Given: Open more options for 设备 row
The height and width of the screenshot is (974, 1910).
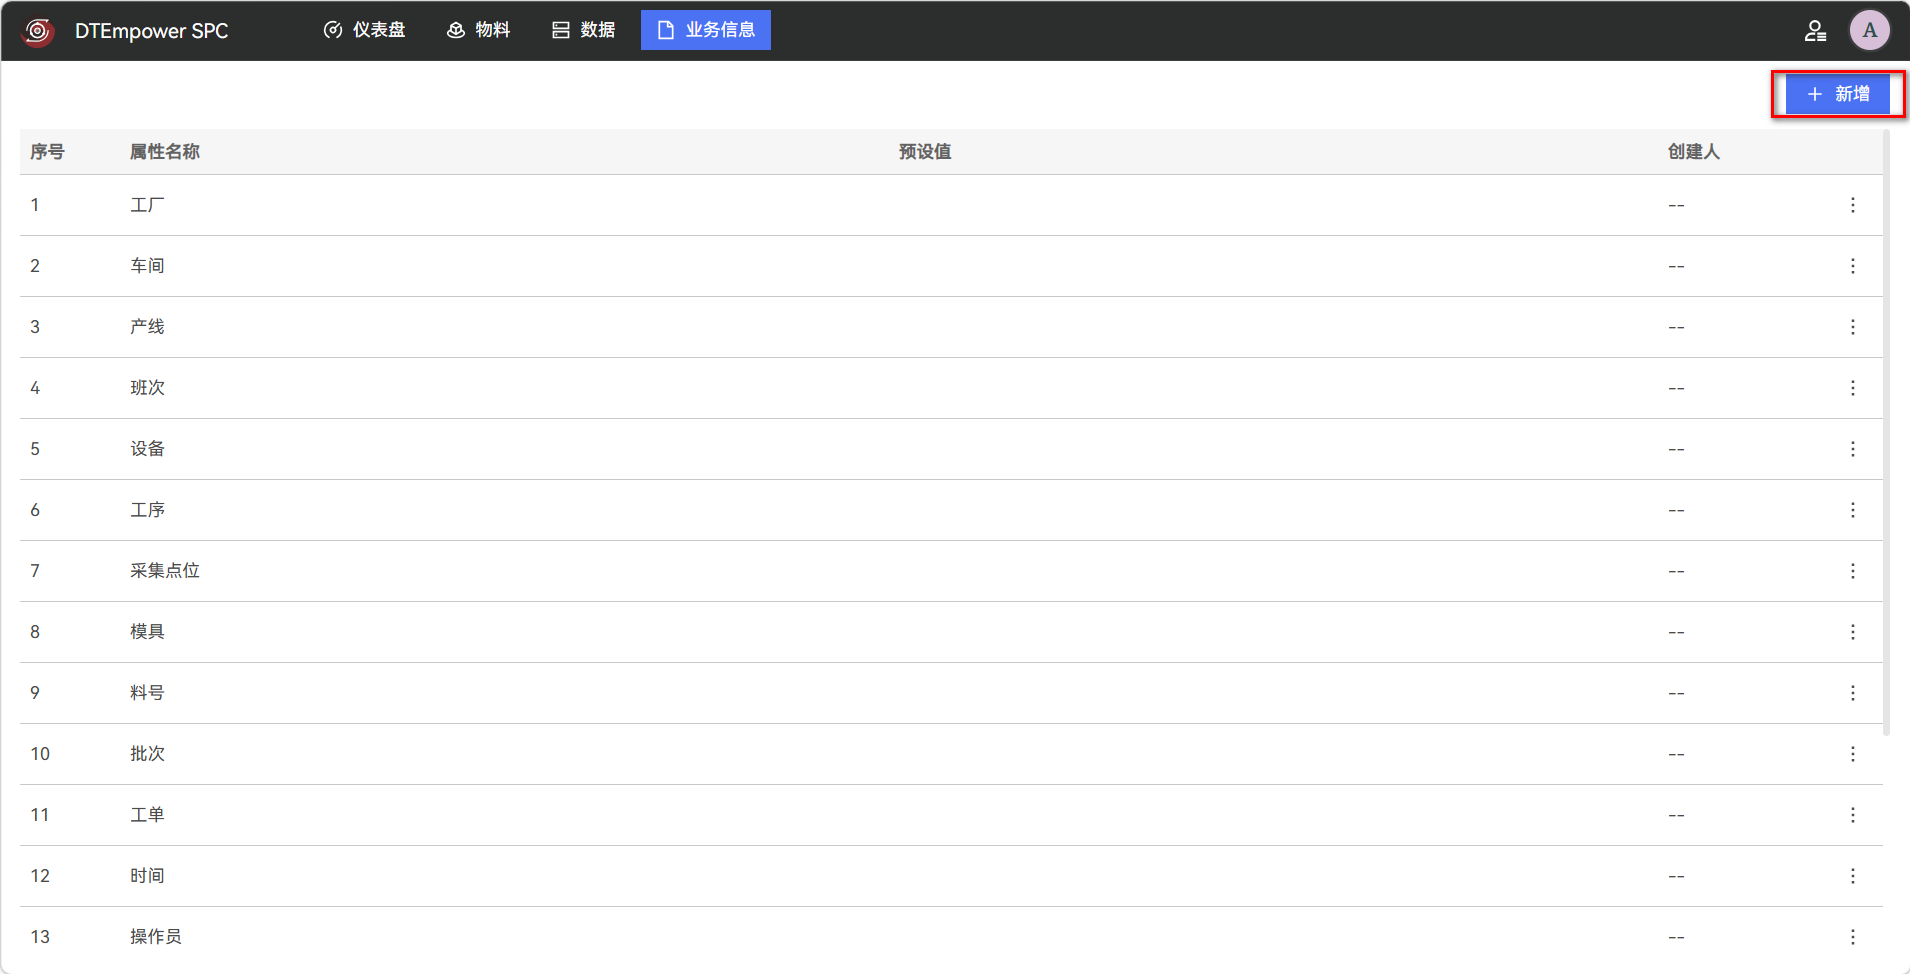Looking at the screenshot, I should click(1852, 449).
